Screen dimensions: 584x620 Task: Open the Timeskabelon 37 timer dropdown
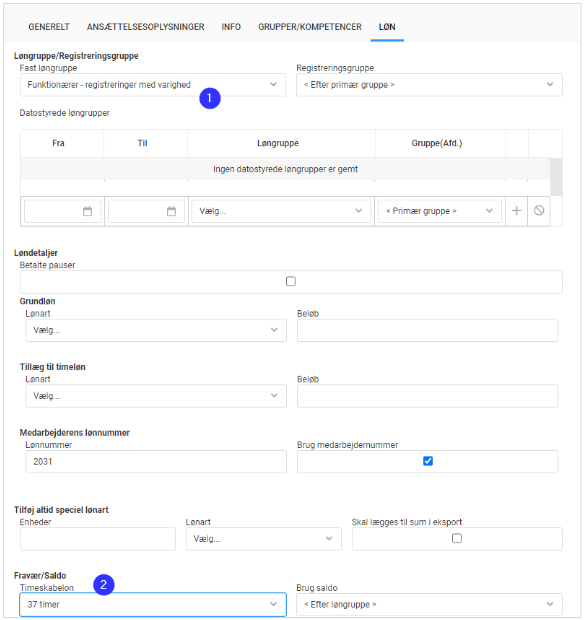[153, 605]
